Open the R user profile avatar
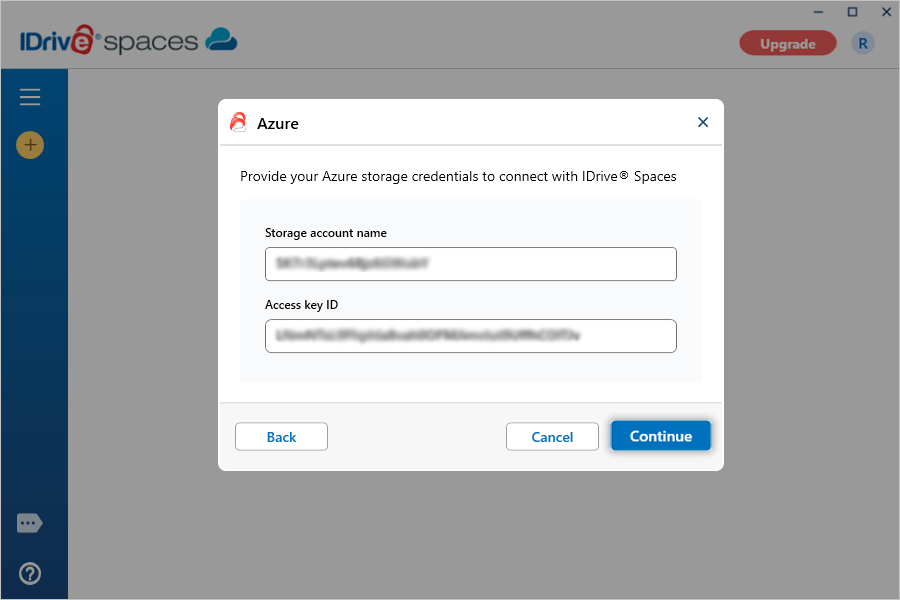900x600 pixels. (863, 44)
